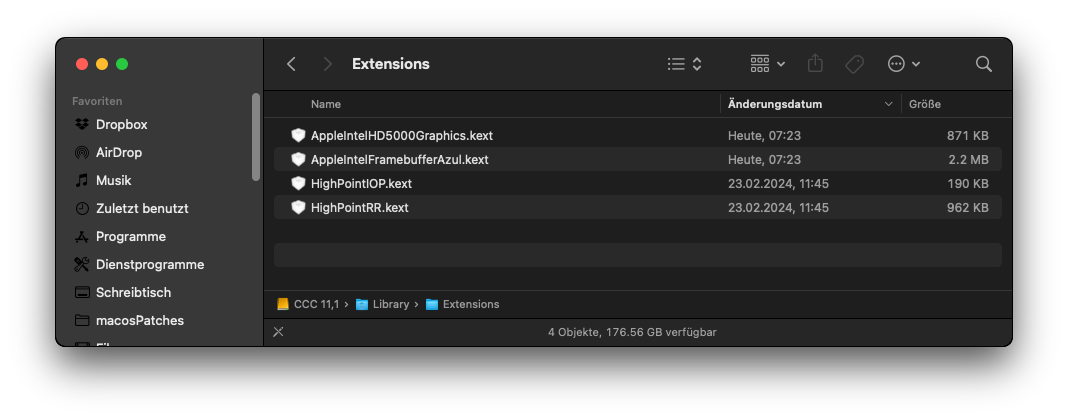Screen dimensions: 1068x420
Task: Click the date of HighPointIOP.kext
Action: click(778, 183)
